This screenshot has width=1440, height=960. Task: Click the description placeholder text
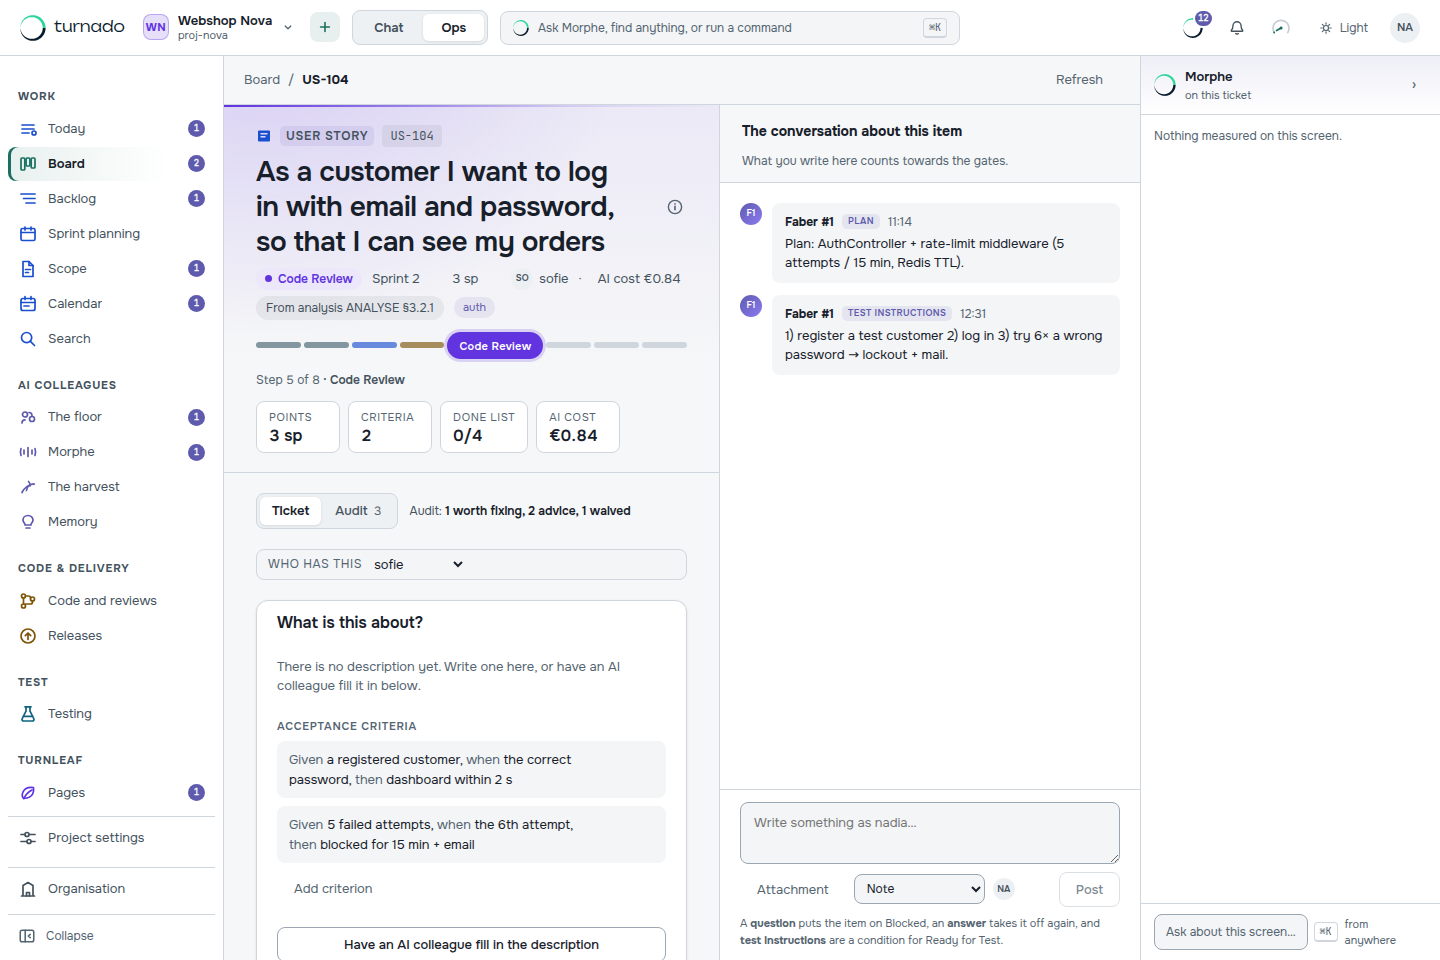click(x=448, y=676)
